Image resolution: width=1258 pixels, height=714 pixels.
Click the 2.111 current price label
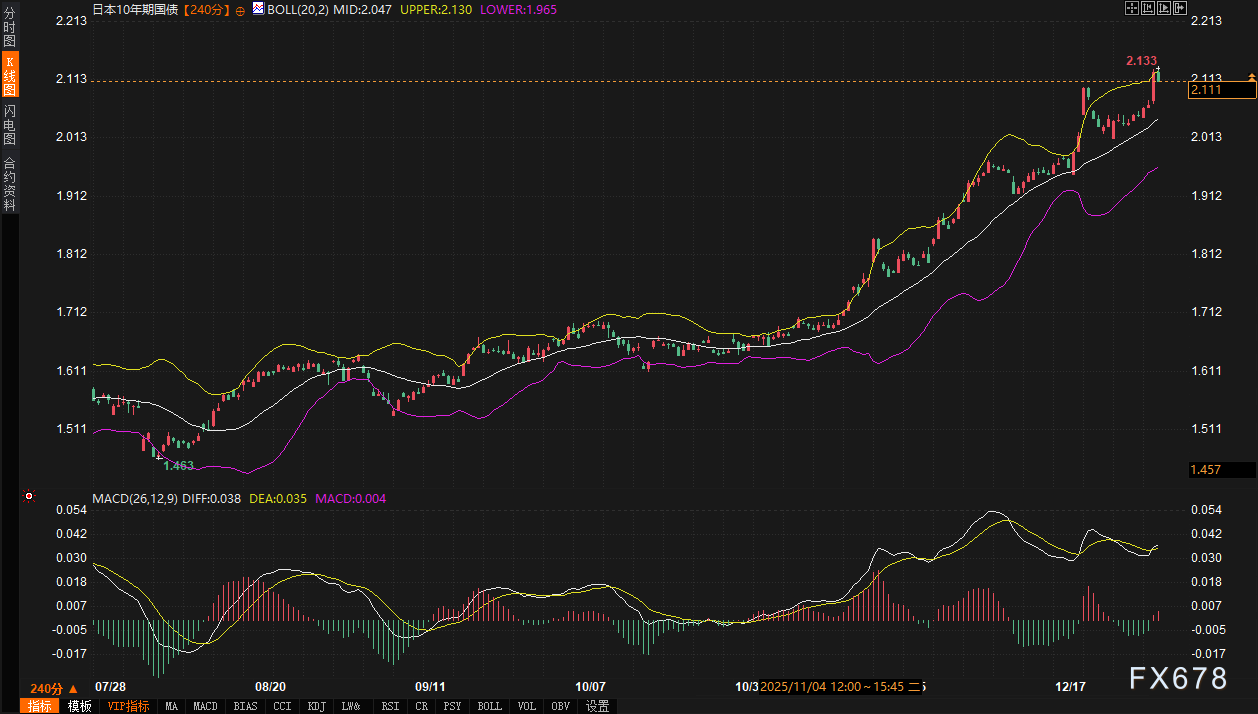pyautogui.click(x=1220, y=91)
